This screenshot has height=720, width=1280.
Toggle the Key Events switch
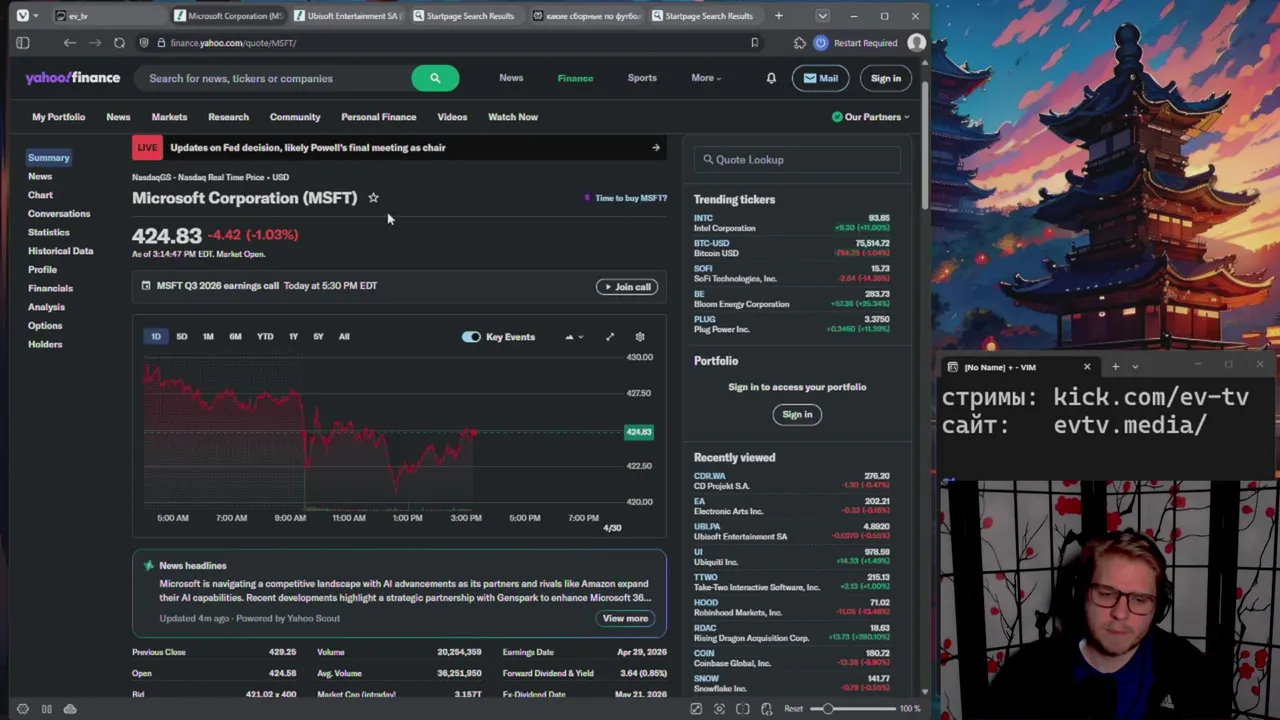pos(471,337)
